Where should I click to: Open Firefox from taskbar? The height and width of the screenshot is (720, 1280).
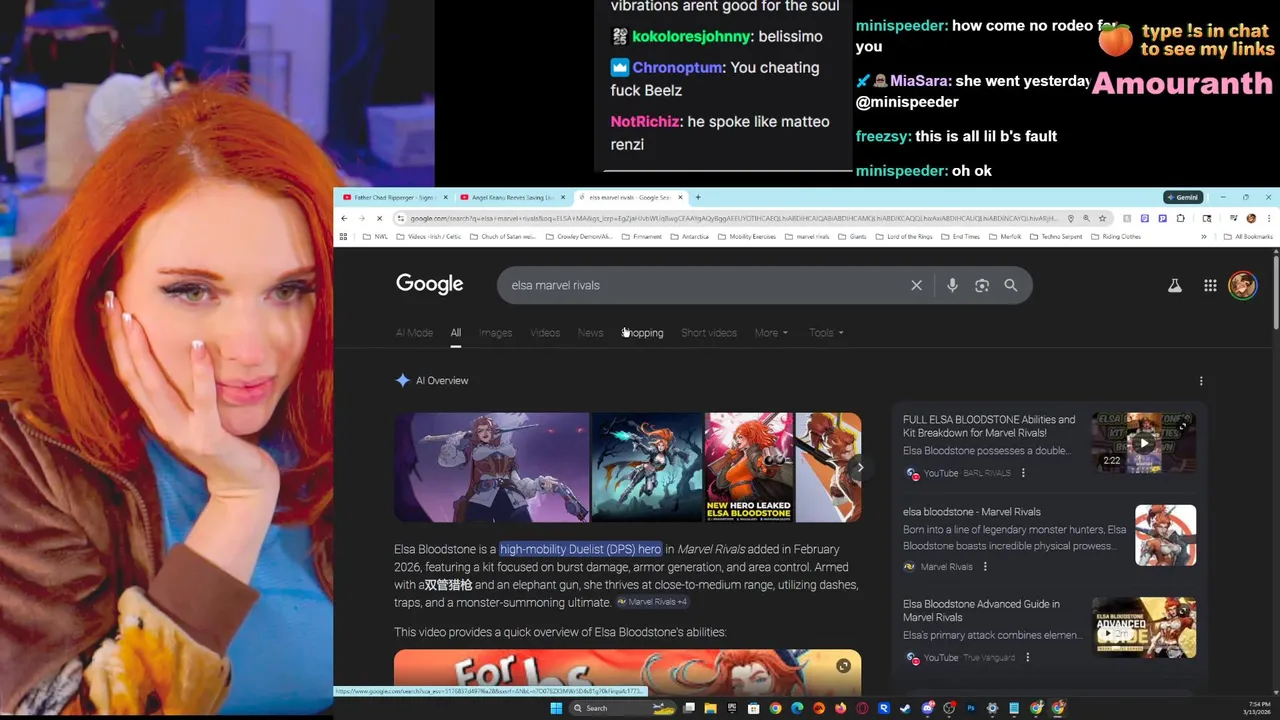pyautogui.click(x=840, y=708)
